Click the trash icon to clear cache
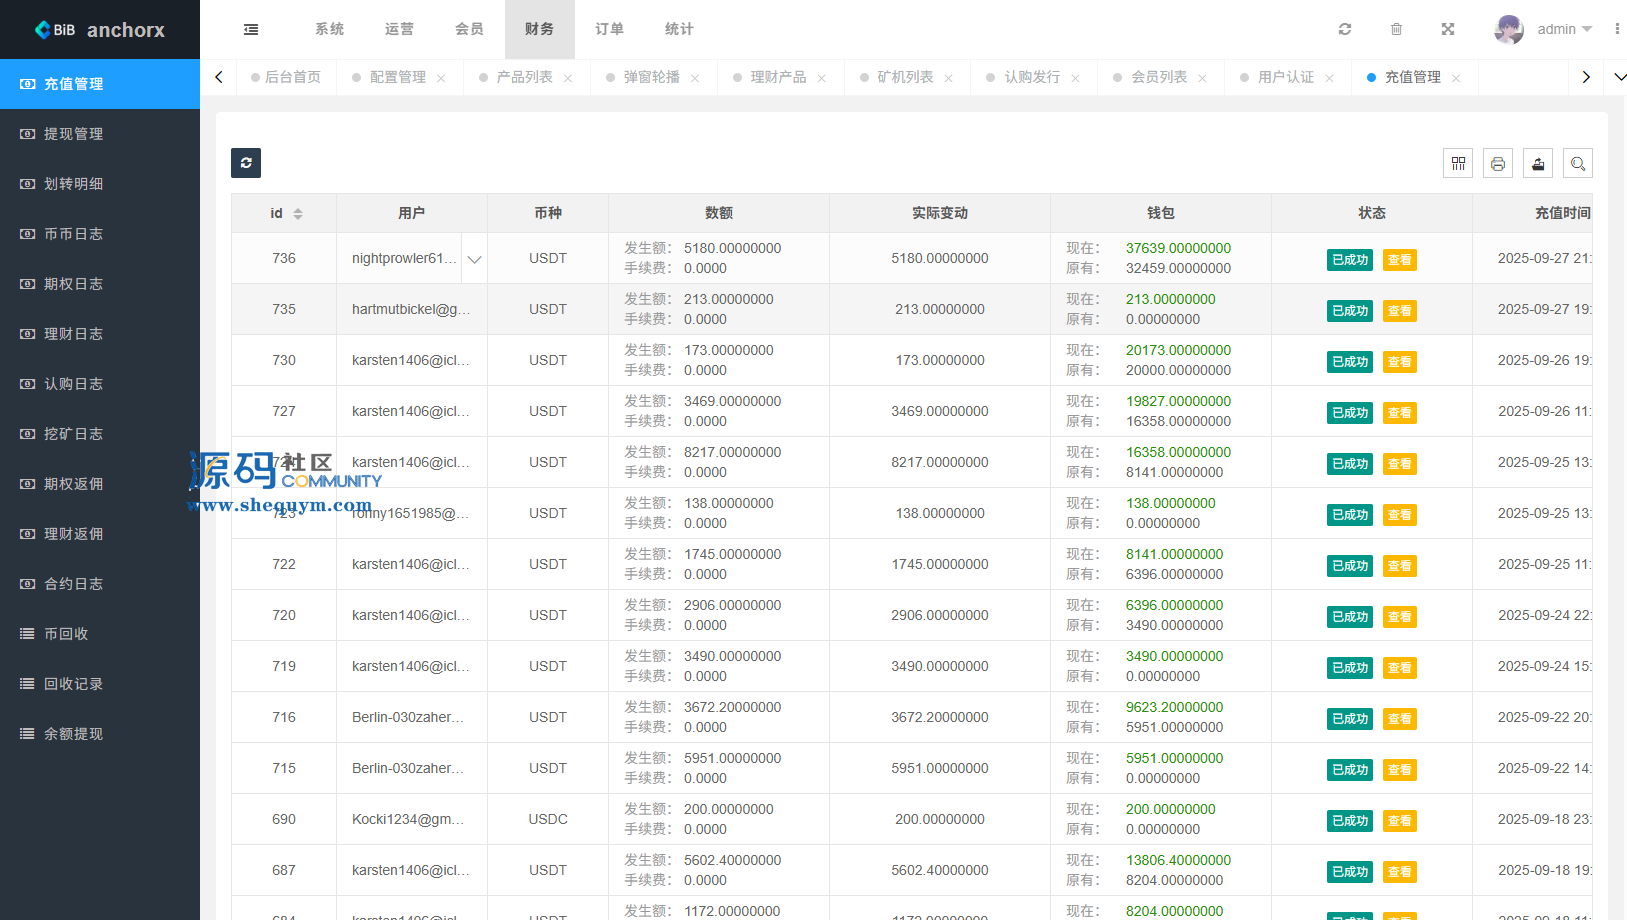Screen dimensions: 1627x920 tap(1396, 30)
